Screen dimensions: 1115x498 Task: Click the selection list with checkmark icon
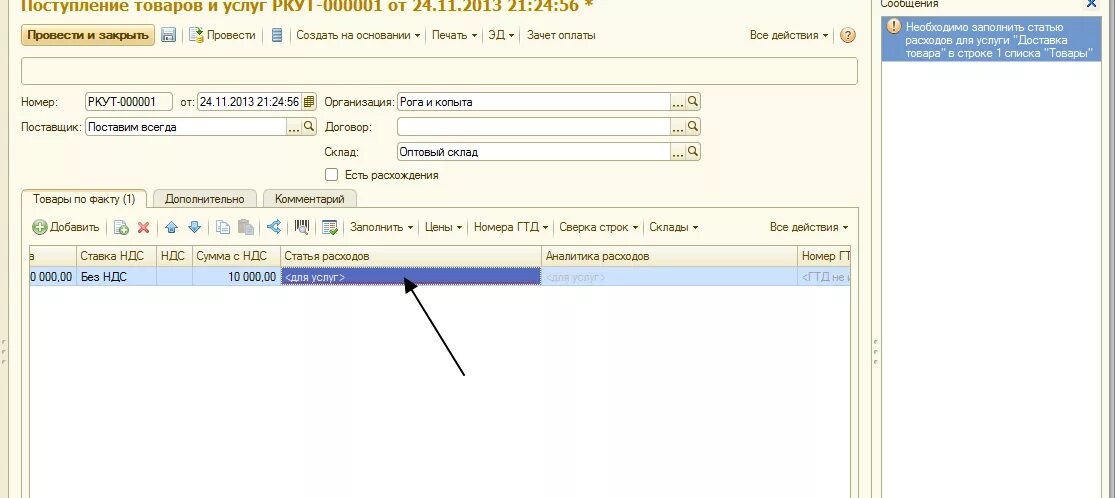(329, 227)
